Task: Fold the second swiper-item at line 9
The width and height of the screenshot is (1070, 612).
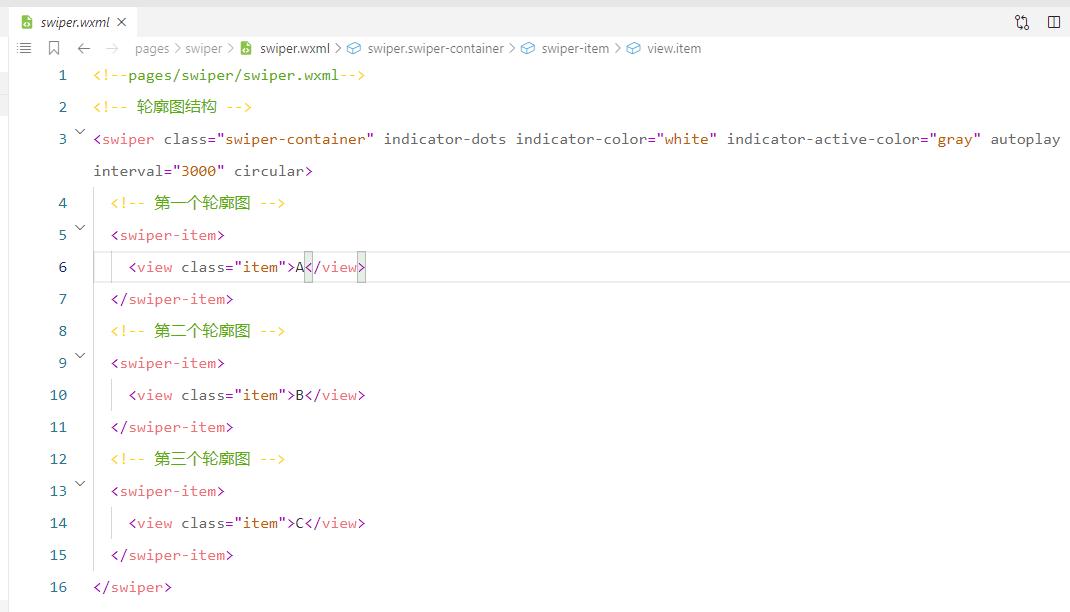Action: click(x=81, y=356)
